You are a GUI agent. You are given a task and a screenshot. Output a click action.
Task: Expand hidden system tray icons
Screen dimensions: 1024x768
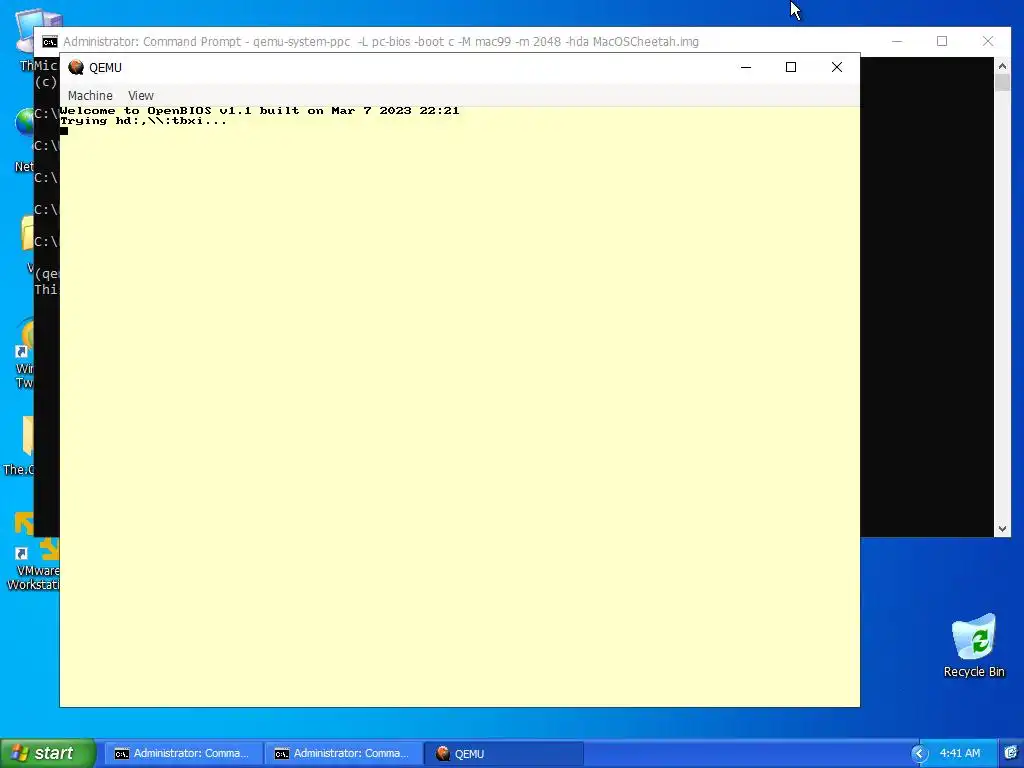point(920,754)
